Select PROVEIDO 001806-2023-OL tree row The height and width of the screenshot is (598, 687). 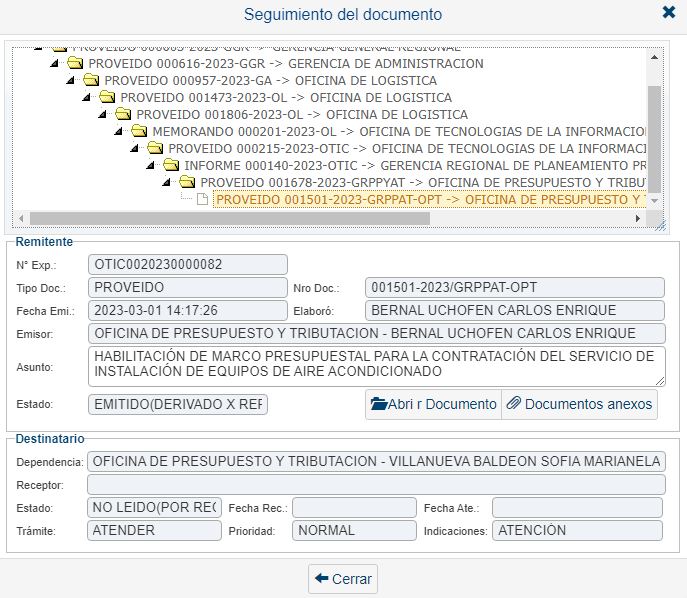pyautogui.click(x=302, y=115)
